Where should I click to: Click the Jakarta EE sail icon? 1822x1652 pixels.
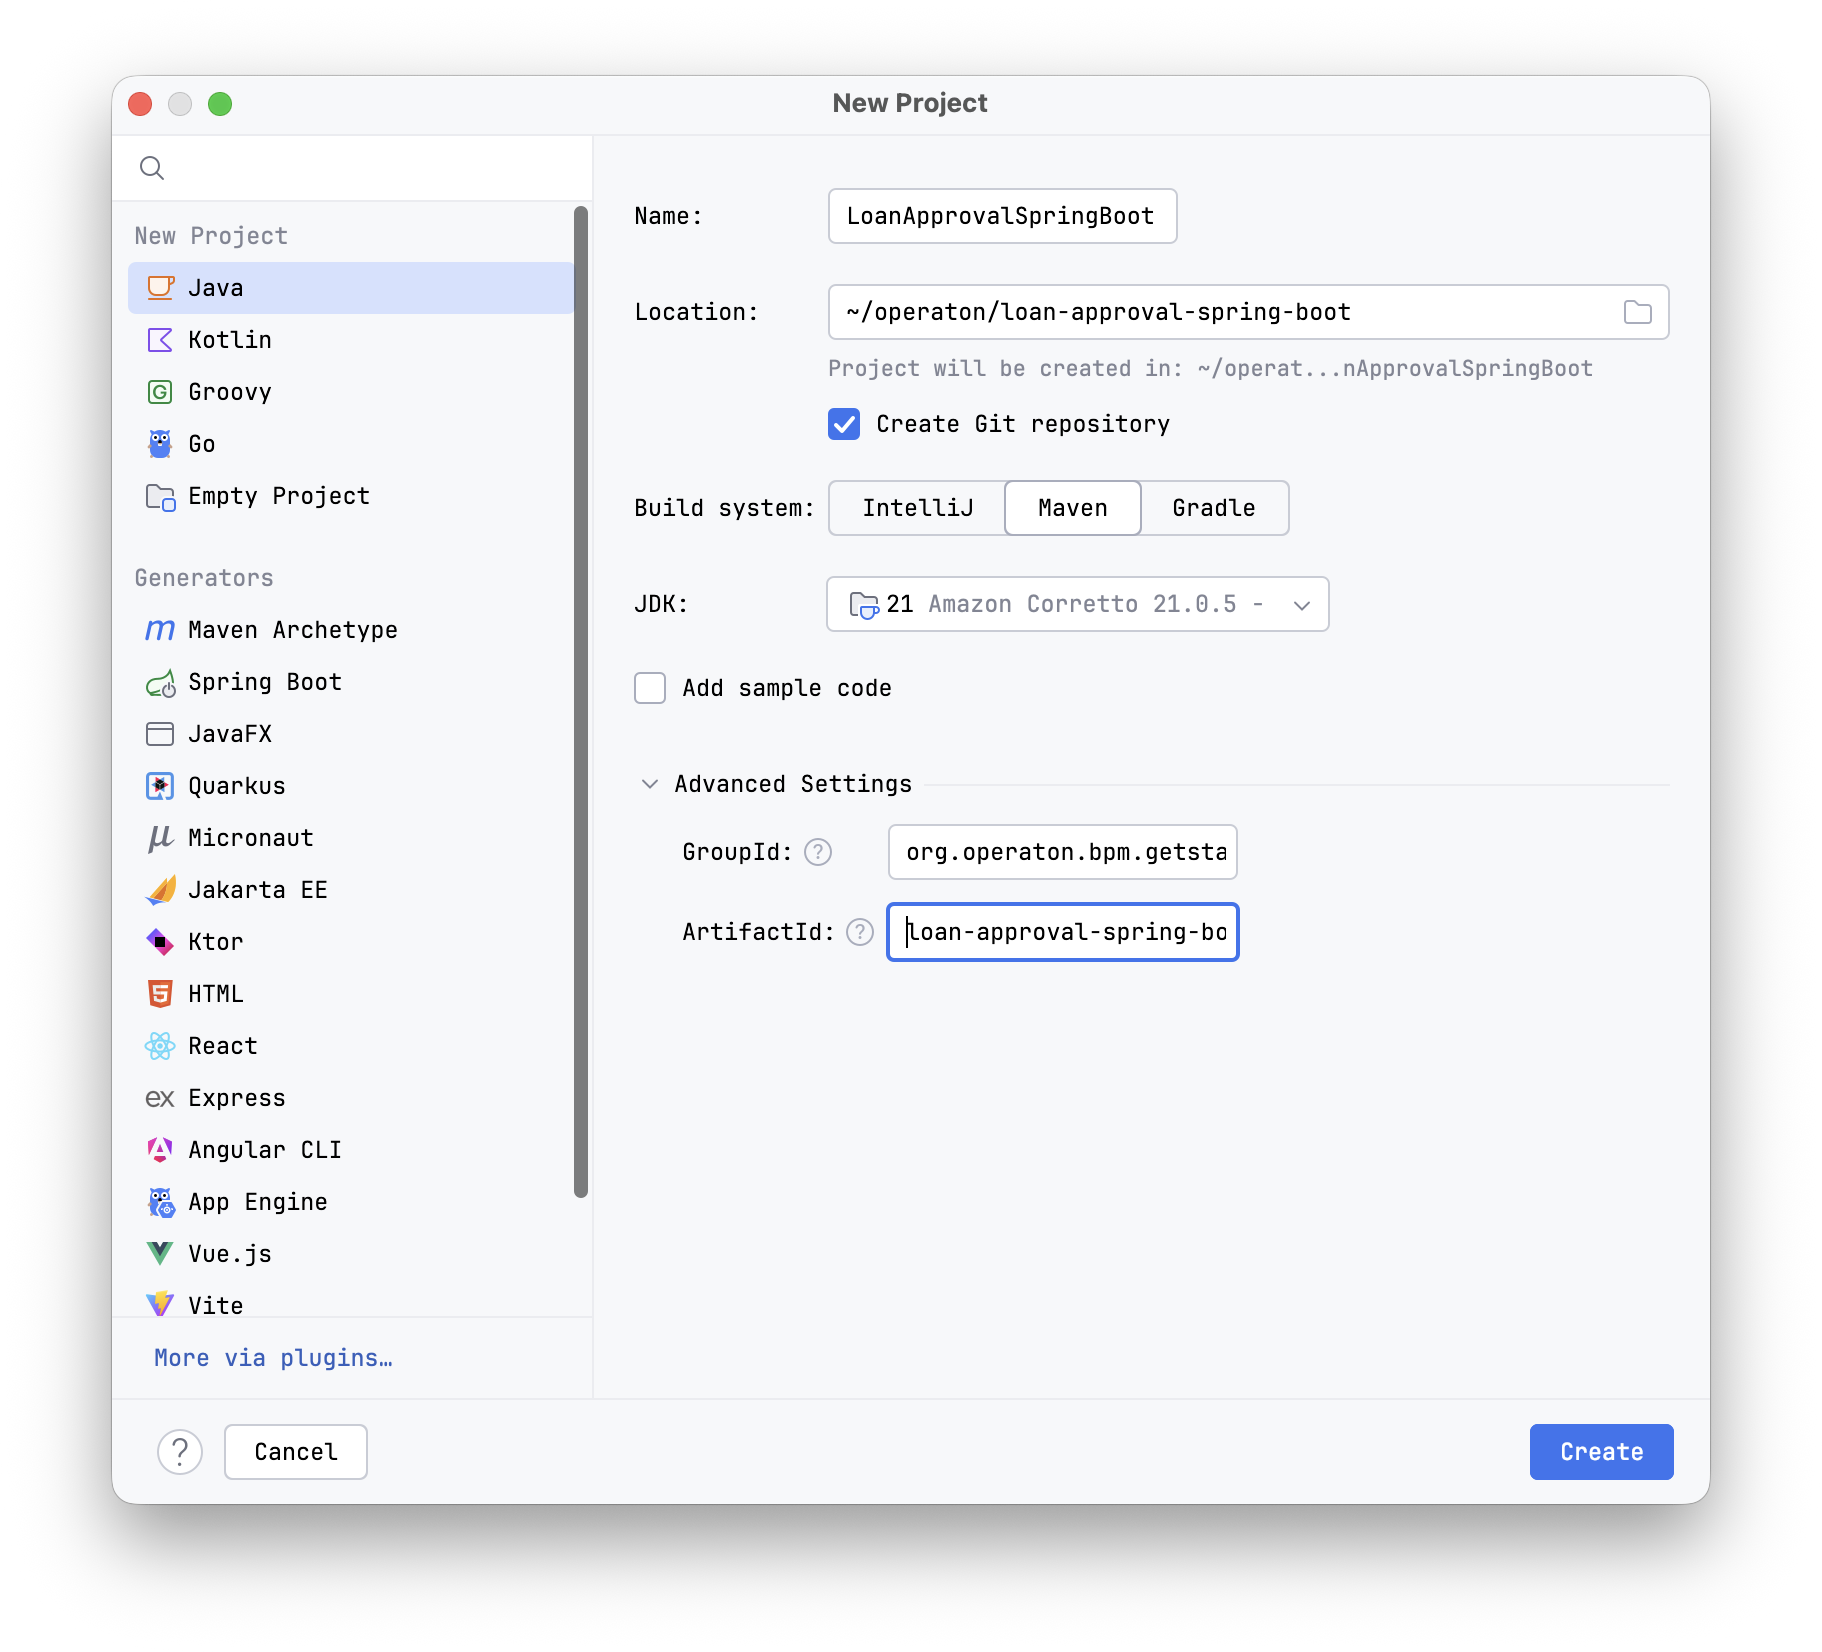point(160,890)
